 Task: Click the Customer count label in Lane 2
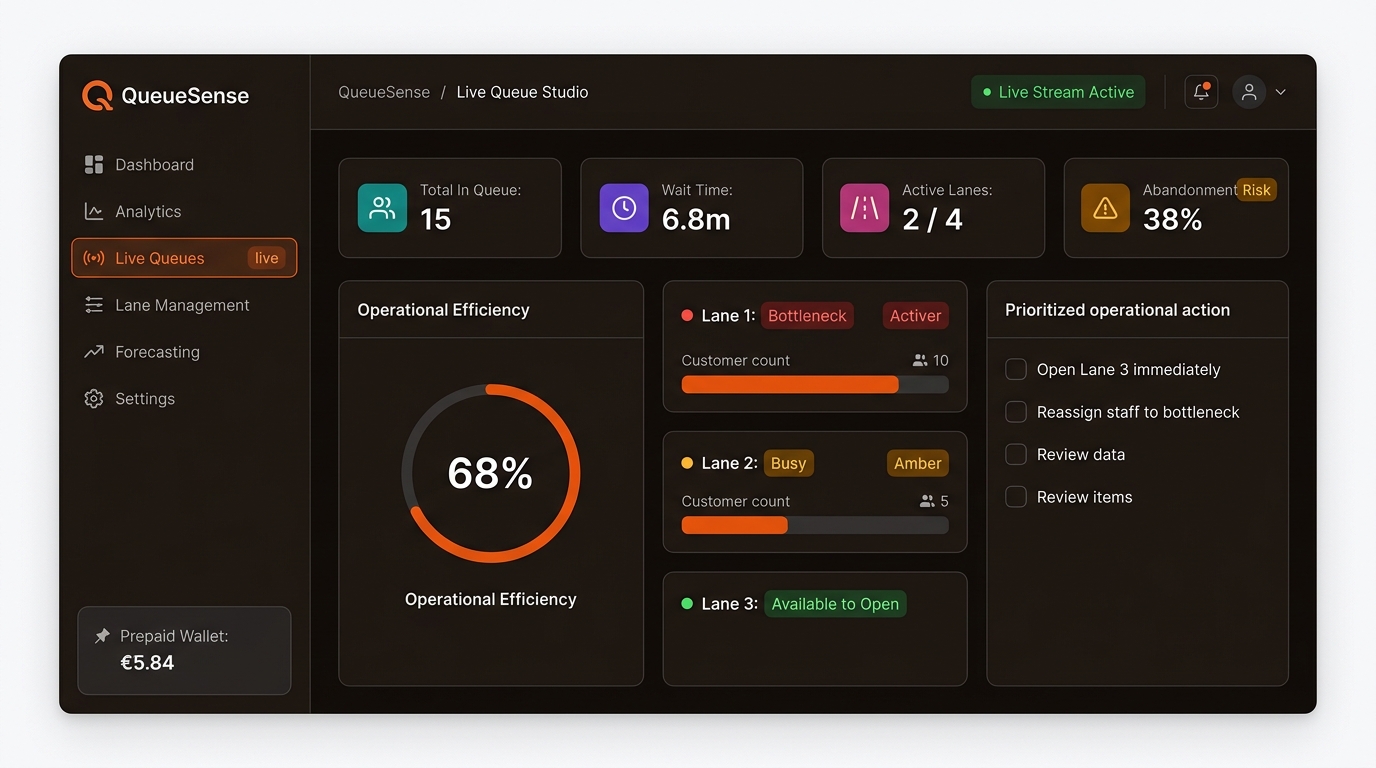[x=736, y=501]
